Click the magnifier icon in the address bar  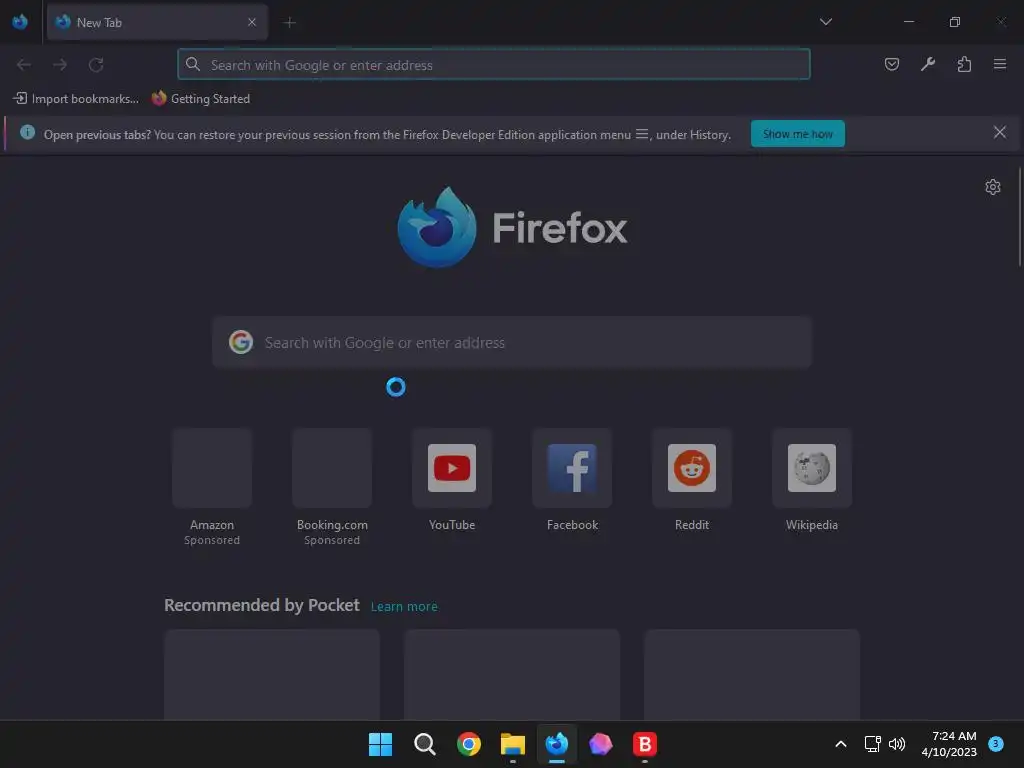pos(193,64)
